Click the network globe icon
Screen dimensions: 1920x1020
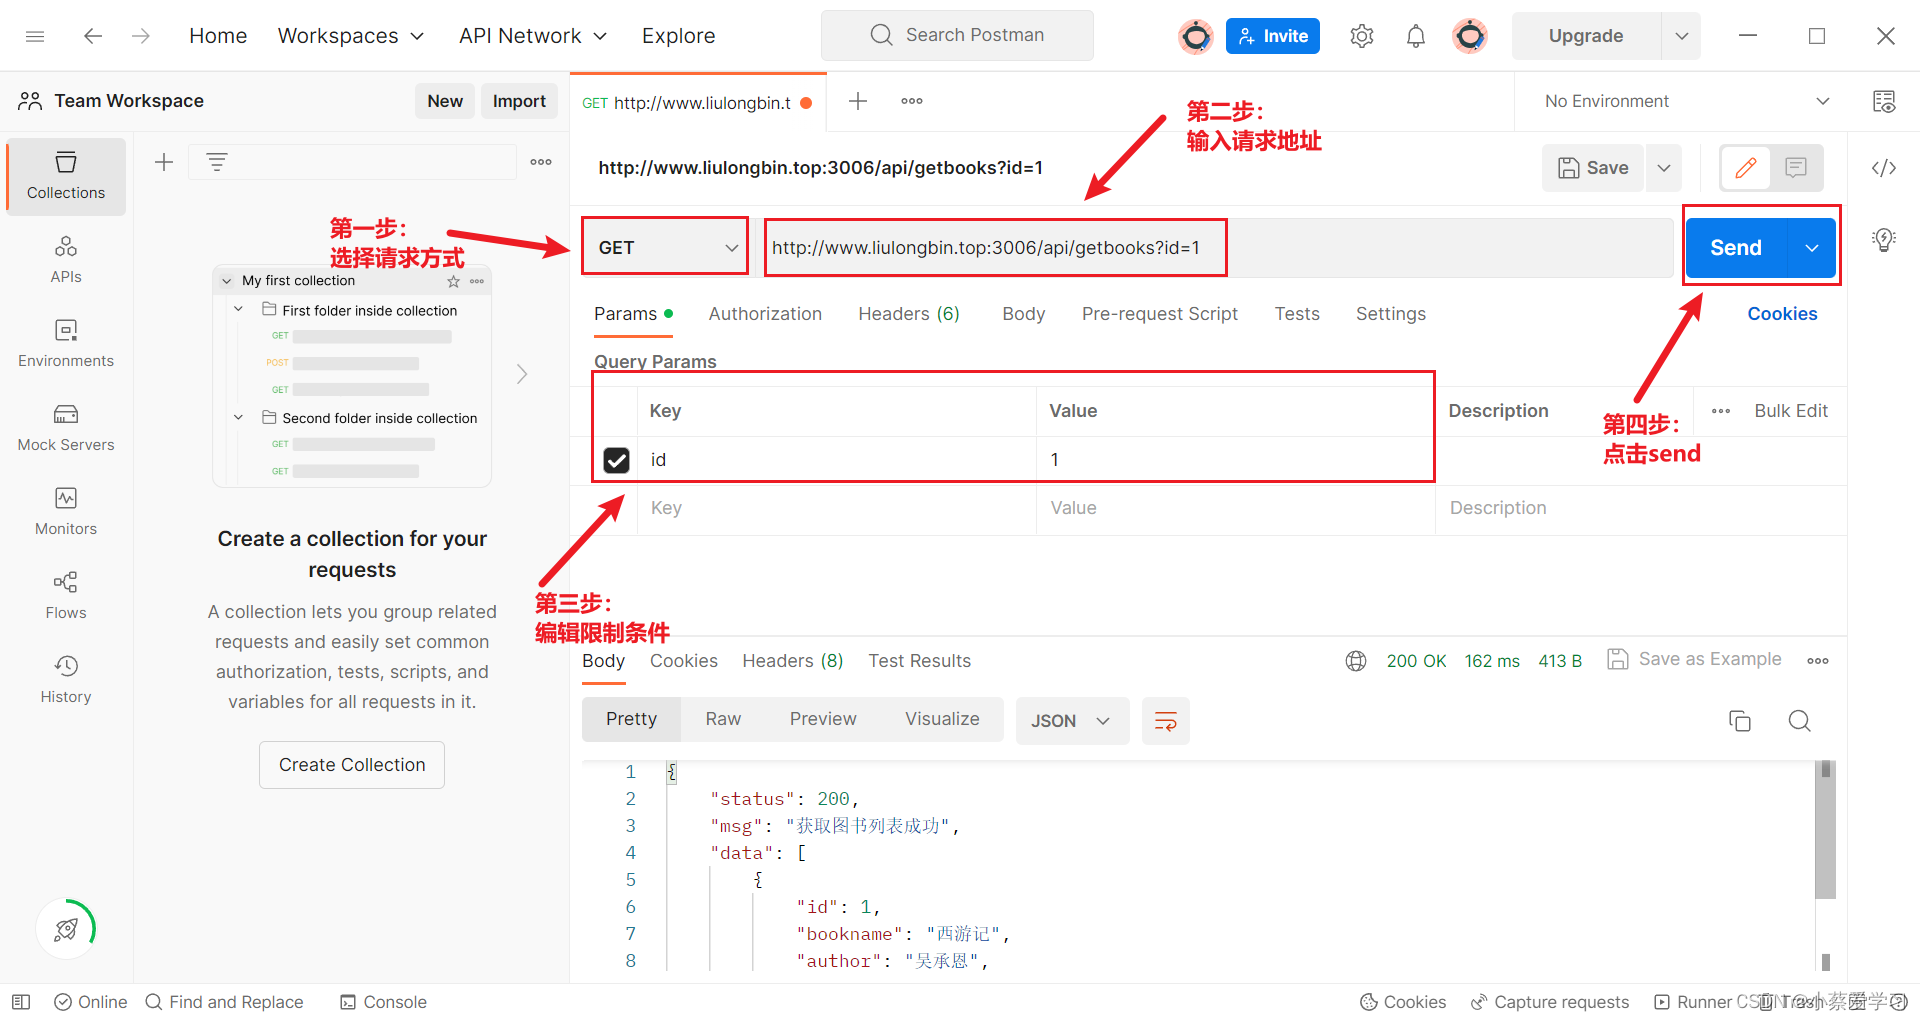[1356, 661]
